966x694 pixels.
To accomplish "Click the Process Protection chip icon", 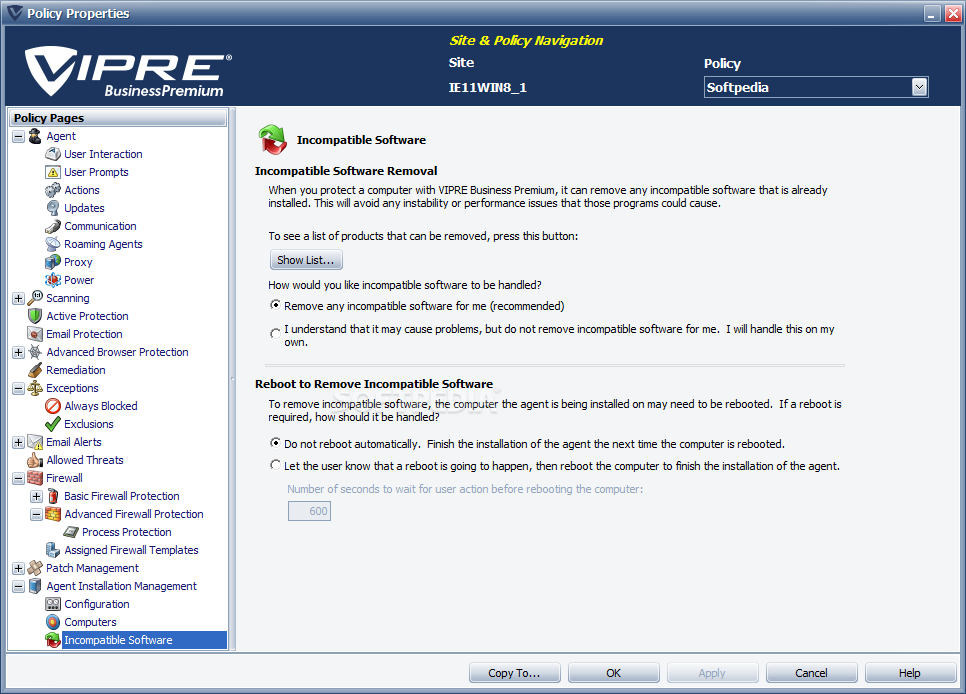I will (71, 532).
